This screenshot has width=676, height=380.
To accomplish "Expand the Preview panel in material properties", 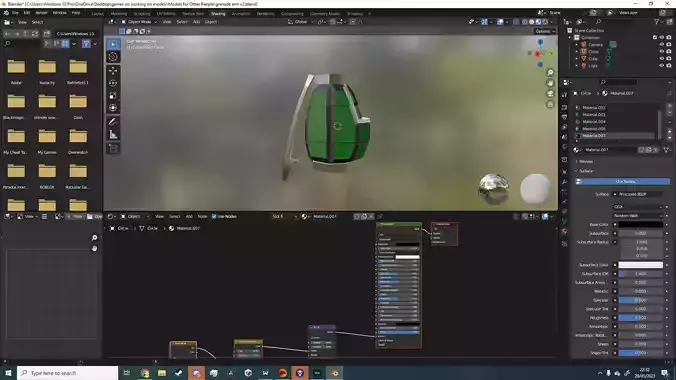I will pyautogui.click(x=586, y=162).
